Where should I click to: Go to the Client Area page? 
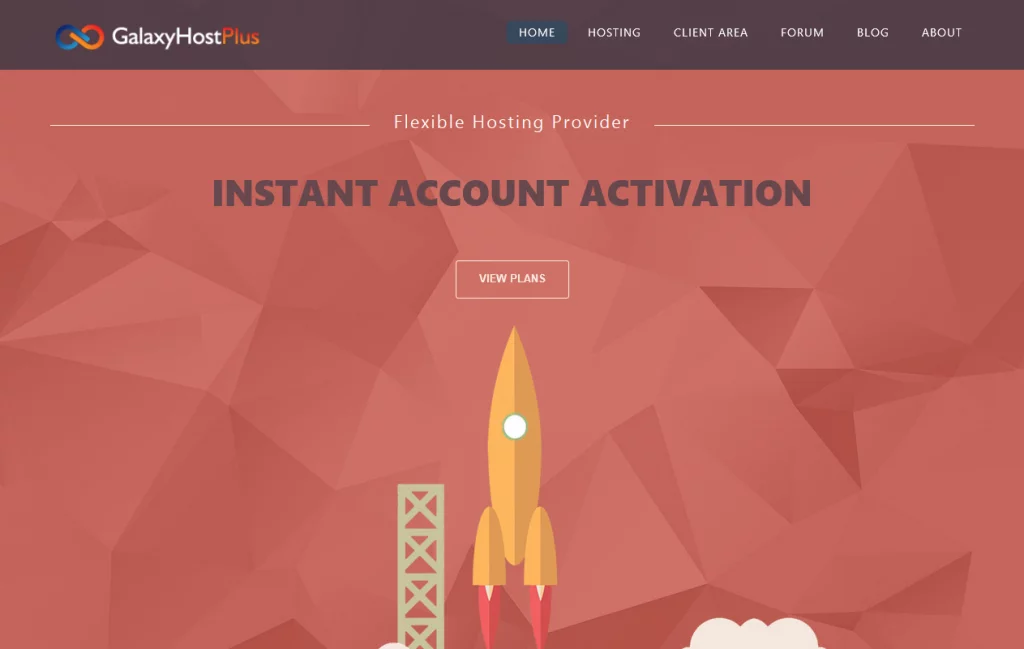pos(711,33)
